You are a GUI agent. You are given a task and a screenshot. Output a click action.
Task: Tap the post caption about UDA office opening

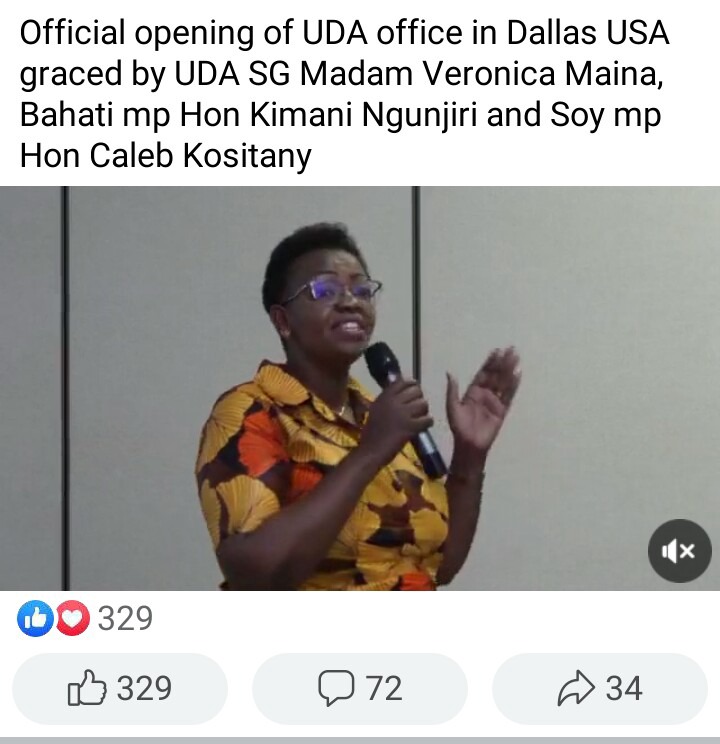pyautogui.click(x=345, y=94)
